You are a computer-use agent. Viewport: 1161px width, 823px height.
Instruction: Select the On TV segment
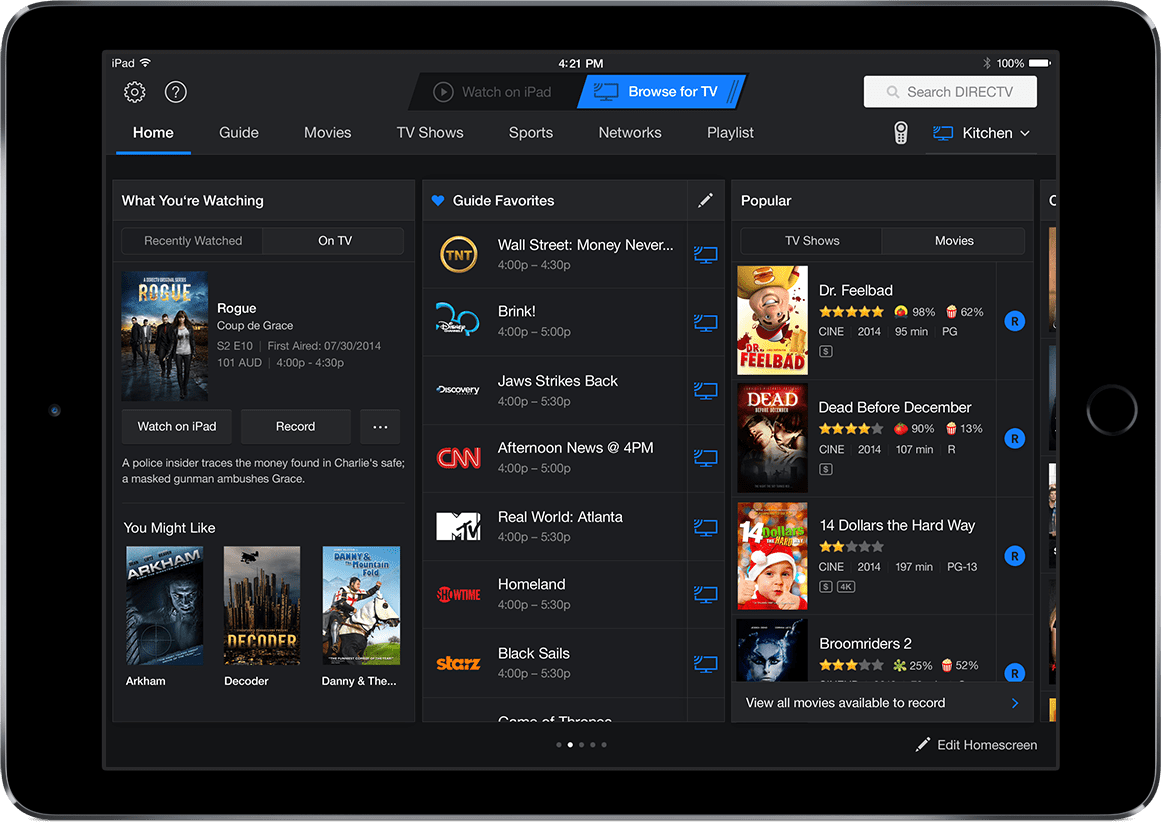coord(334,241)
